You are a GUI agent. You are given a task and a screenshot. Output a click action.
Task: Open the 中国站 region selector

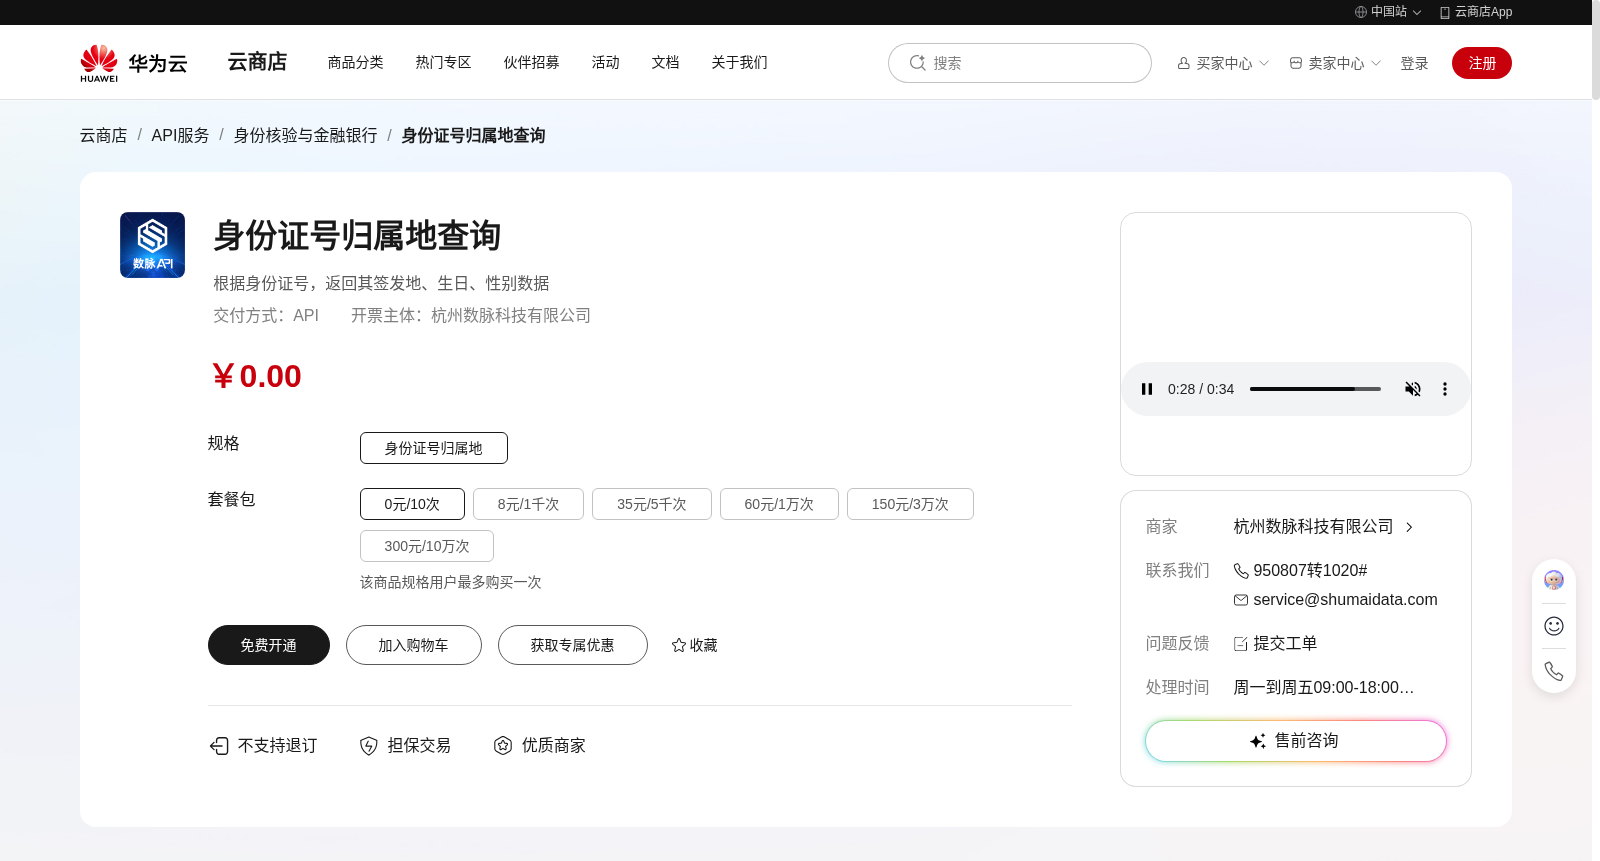click(x=1388, y=12)
